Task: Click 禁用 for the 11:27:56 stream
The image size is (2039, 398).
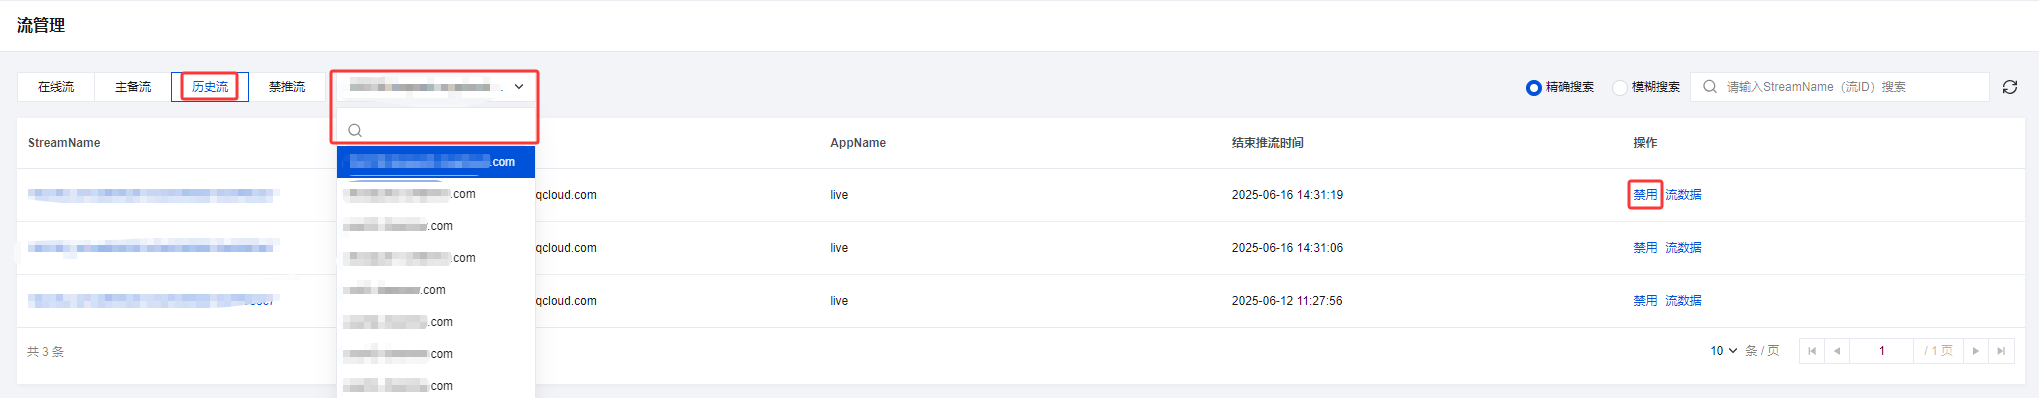Action: (x=1645, y=301)
